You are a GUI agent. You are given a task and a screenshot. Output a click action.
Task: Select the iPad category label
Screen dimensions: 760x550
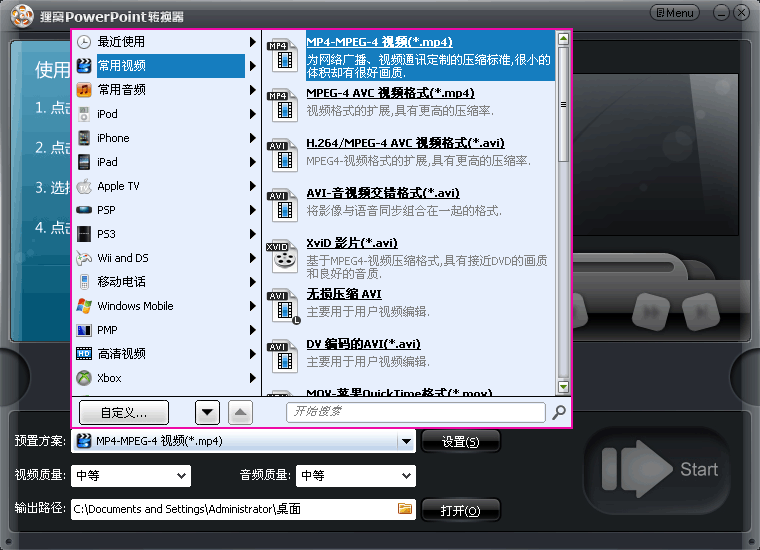tap(107, 162)
